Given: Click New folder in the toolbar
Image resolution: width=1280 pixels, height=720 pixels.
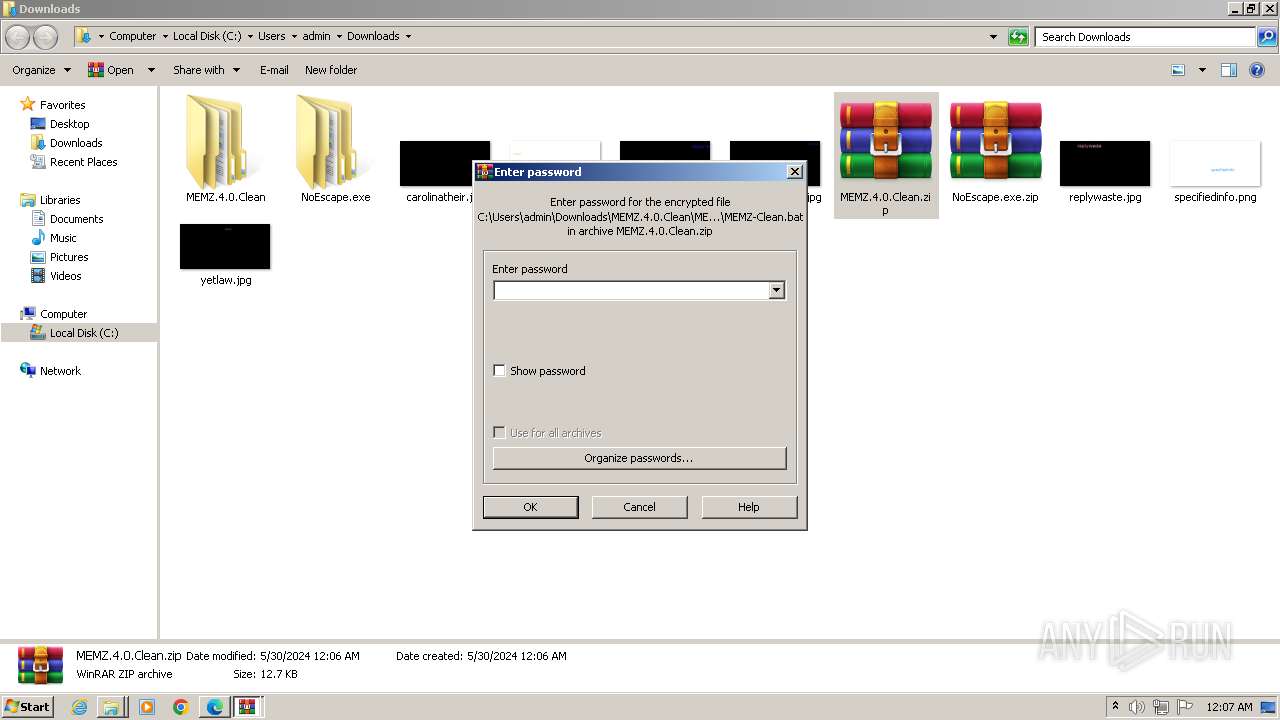Looking at the screenshot, I should [331, 70].
